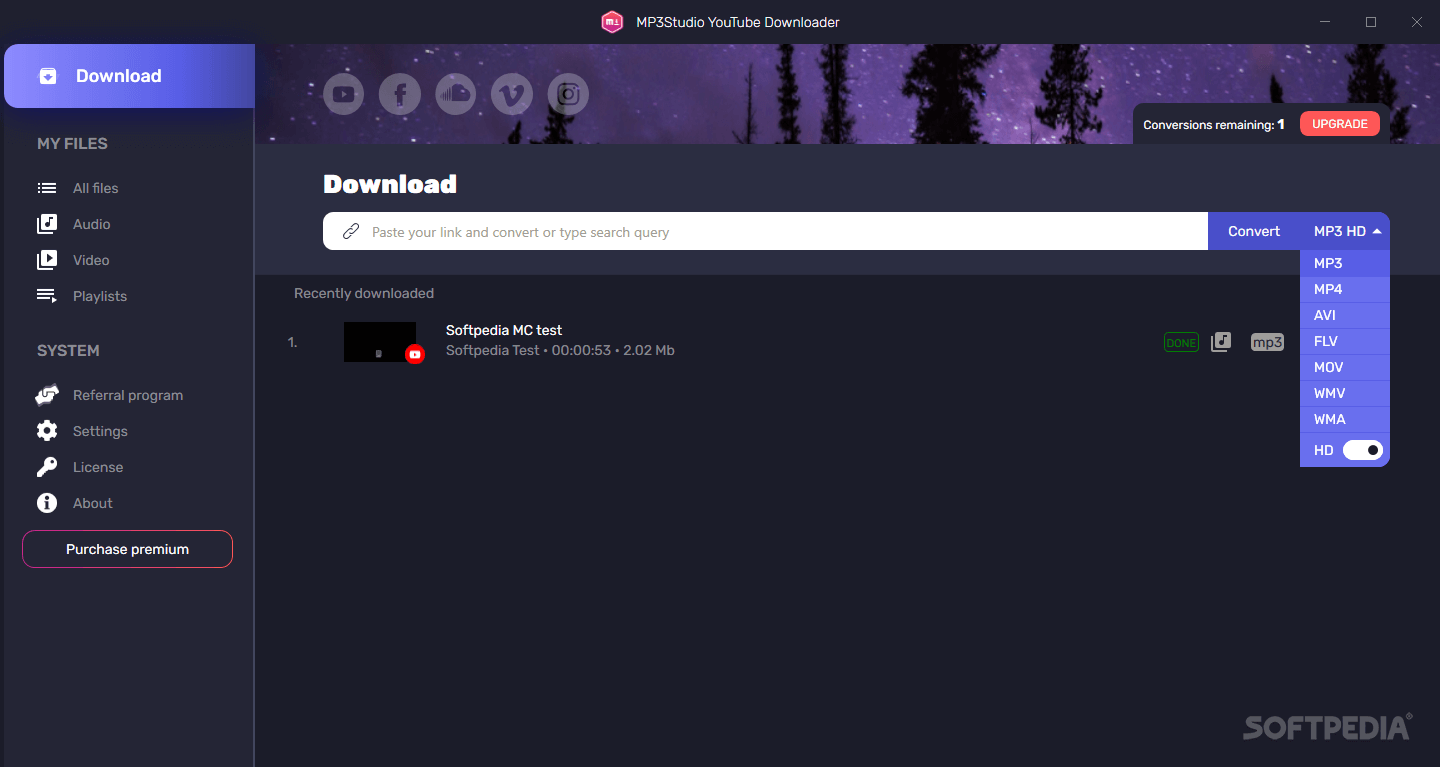Click the Video play icon in sidebar
This screenshot has width=1440, height=767.
[x=47, y=260]
